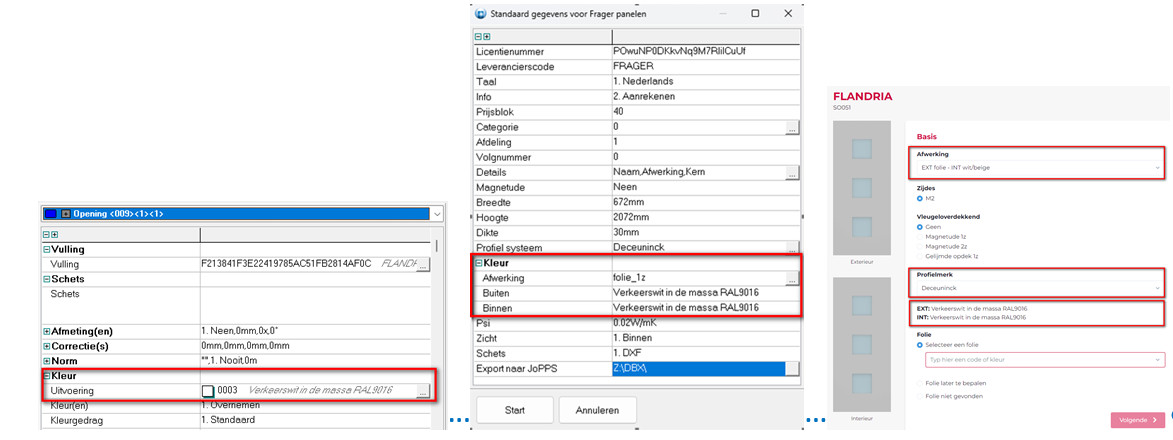Image resolution: width=1173 pixels, height=440 pixels.
Task: Open folie code dropdown arrow
Action: pos(1157,361)
